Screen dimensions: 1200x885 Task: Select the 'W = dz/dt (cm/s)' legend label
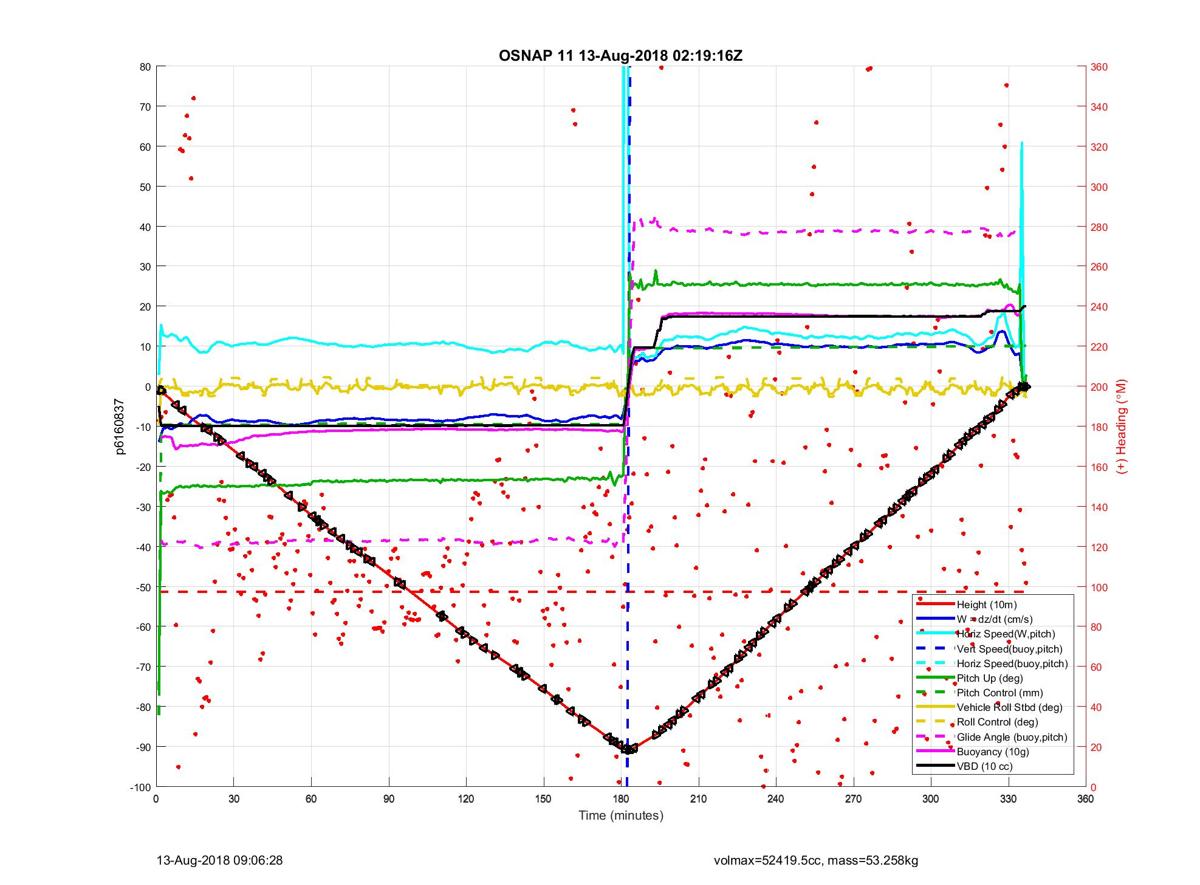997,620
